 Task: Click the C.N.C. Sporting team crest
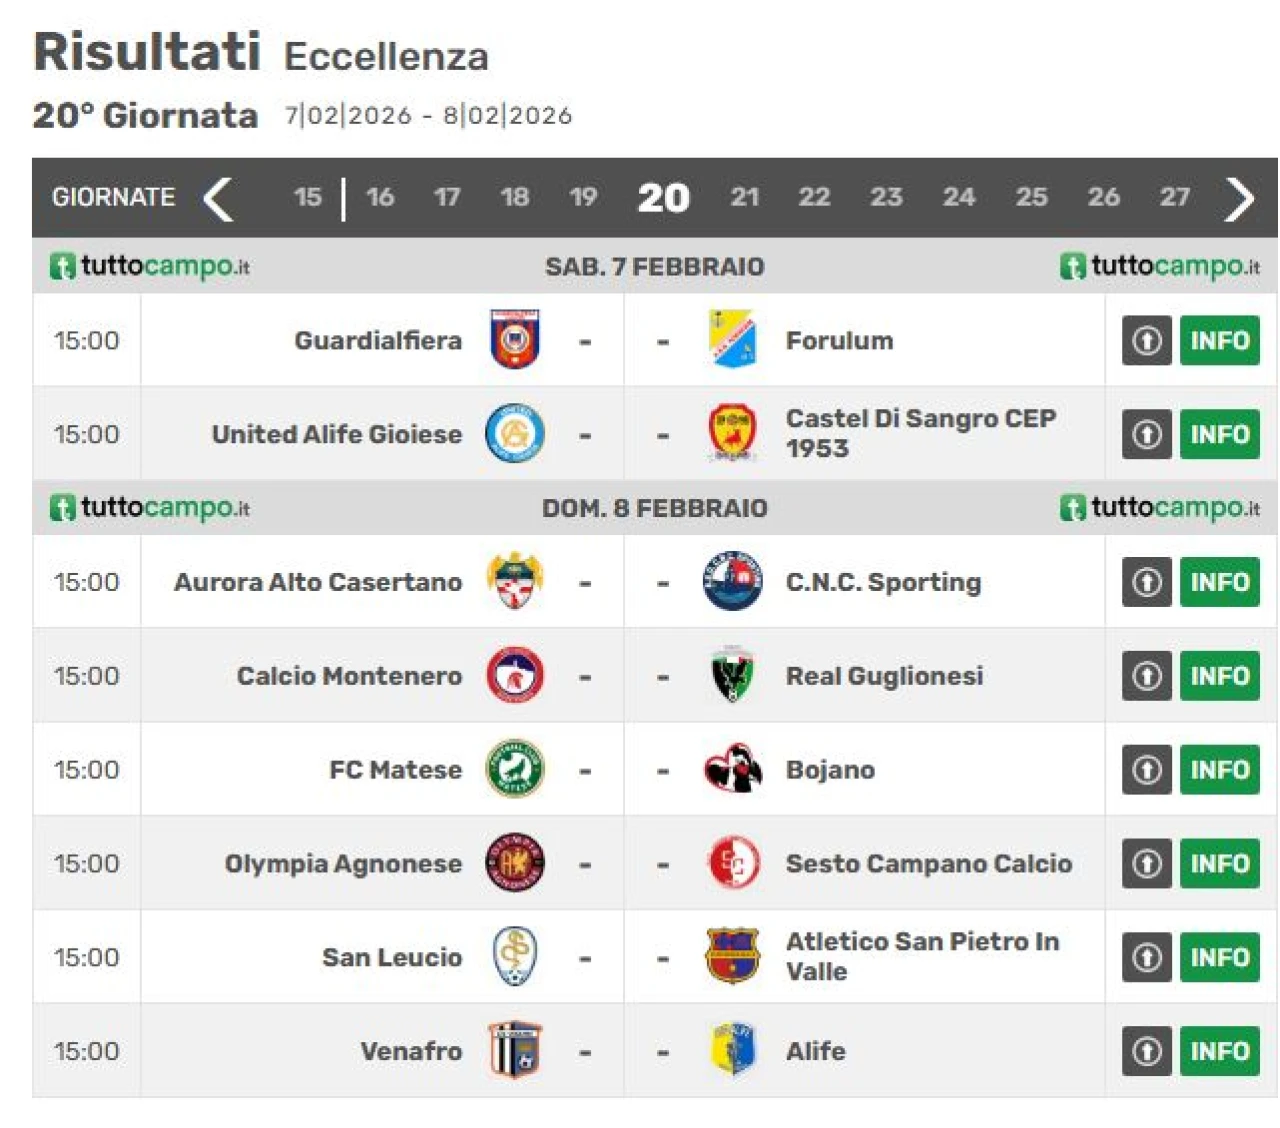click(732, 582)
